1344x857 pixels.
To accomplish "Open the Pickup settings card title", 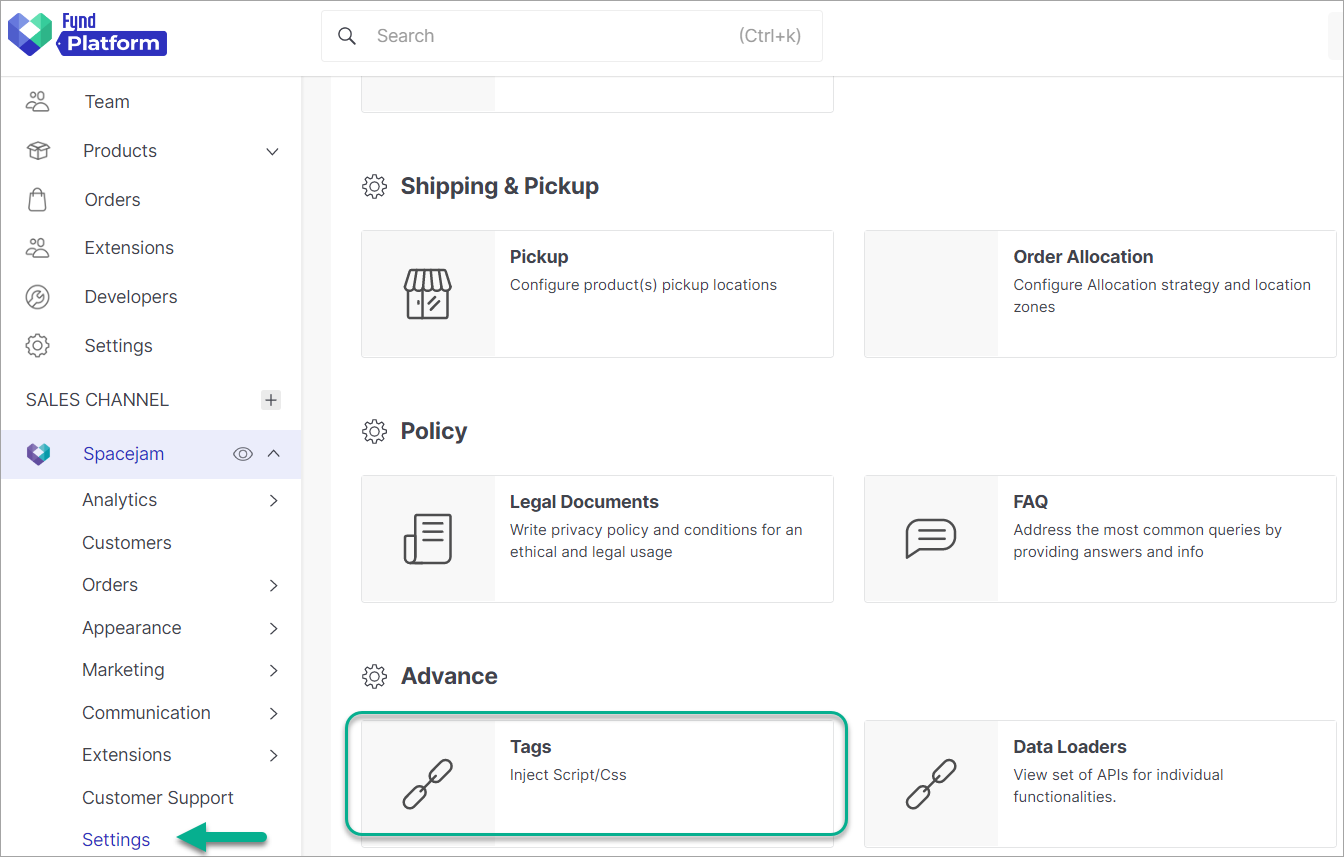I will 539,257.
